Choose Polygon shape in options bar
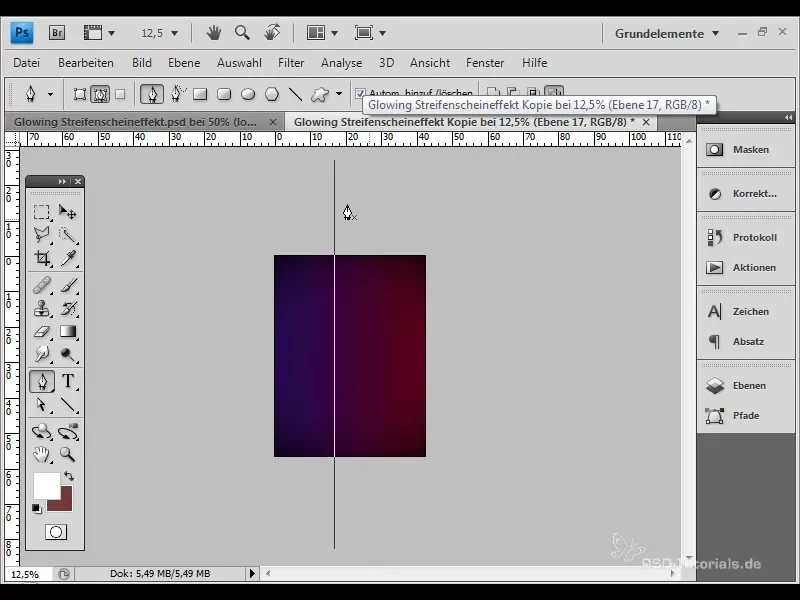The height and width of the screenshot is (600, 800). [x=272, y=94]
